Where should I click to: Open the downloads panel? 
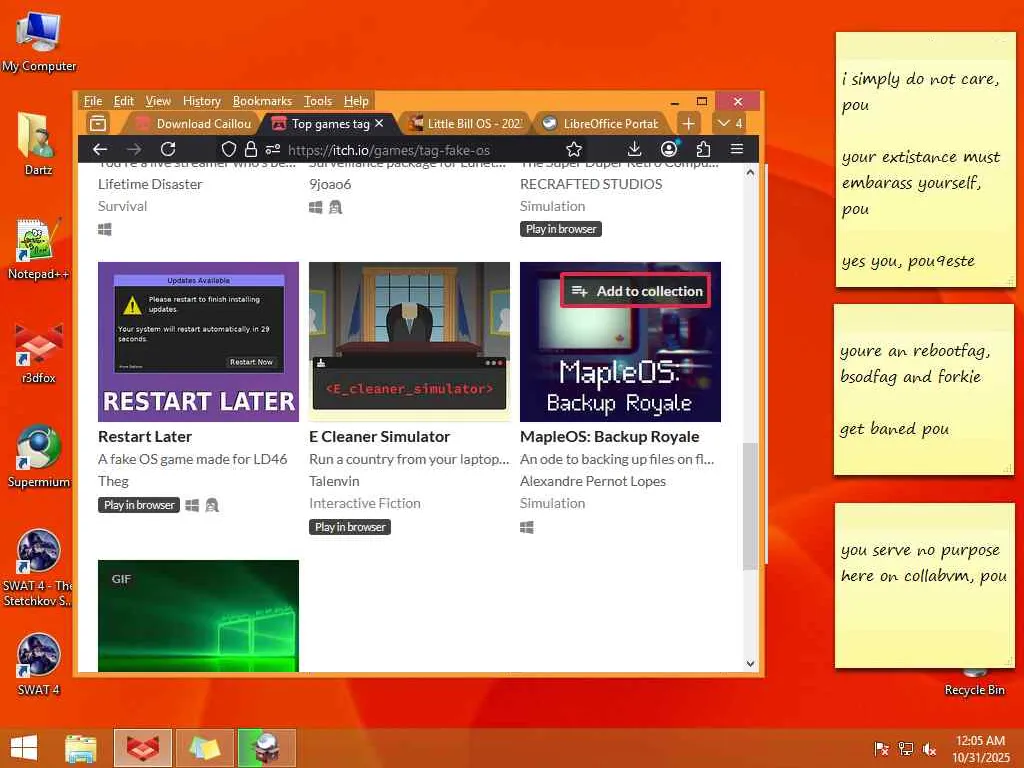pyautogui.click(x=634, y=150)
